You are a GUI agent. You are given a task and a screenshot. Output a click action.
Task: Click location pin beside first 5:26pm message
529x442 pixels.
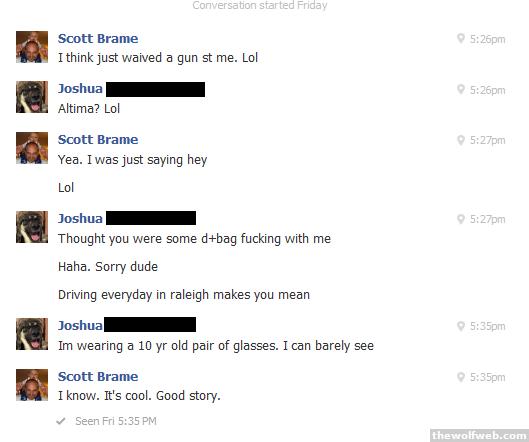tap(461, 38)
